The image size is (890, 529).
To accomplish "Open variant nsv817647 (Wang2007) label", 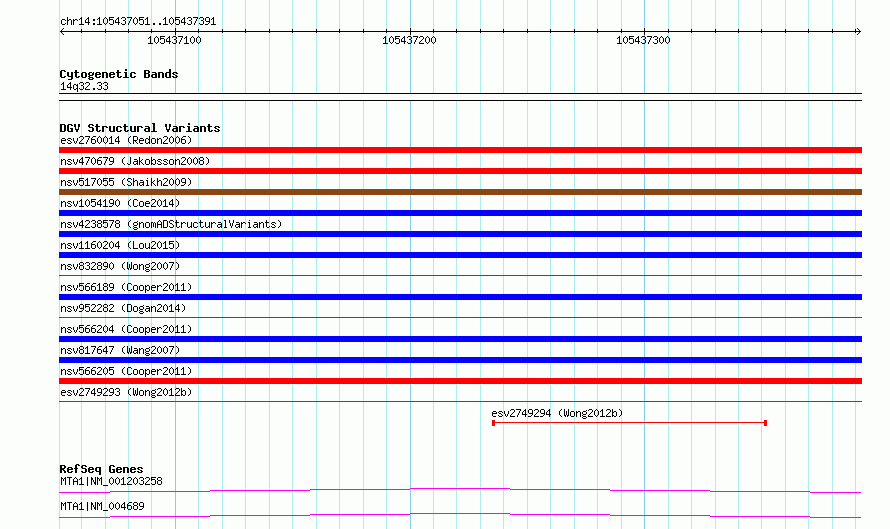I will [120, 350].
